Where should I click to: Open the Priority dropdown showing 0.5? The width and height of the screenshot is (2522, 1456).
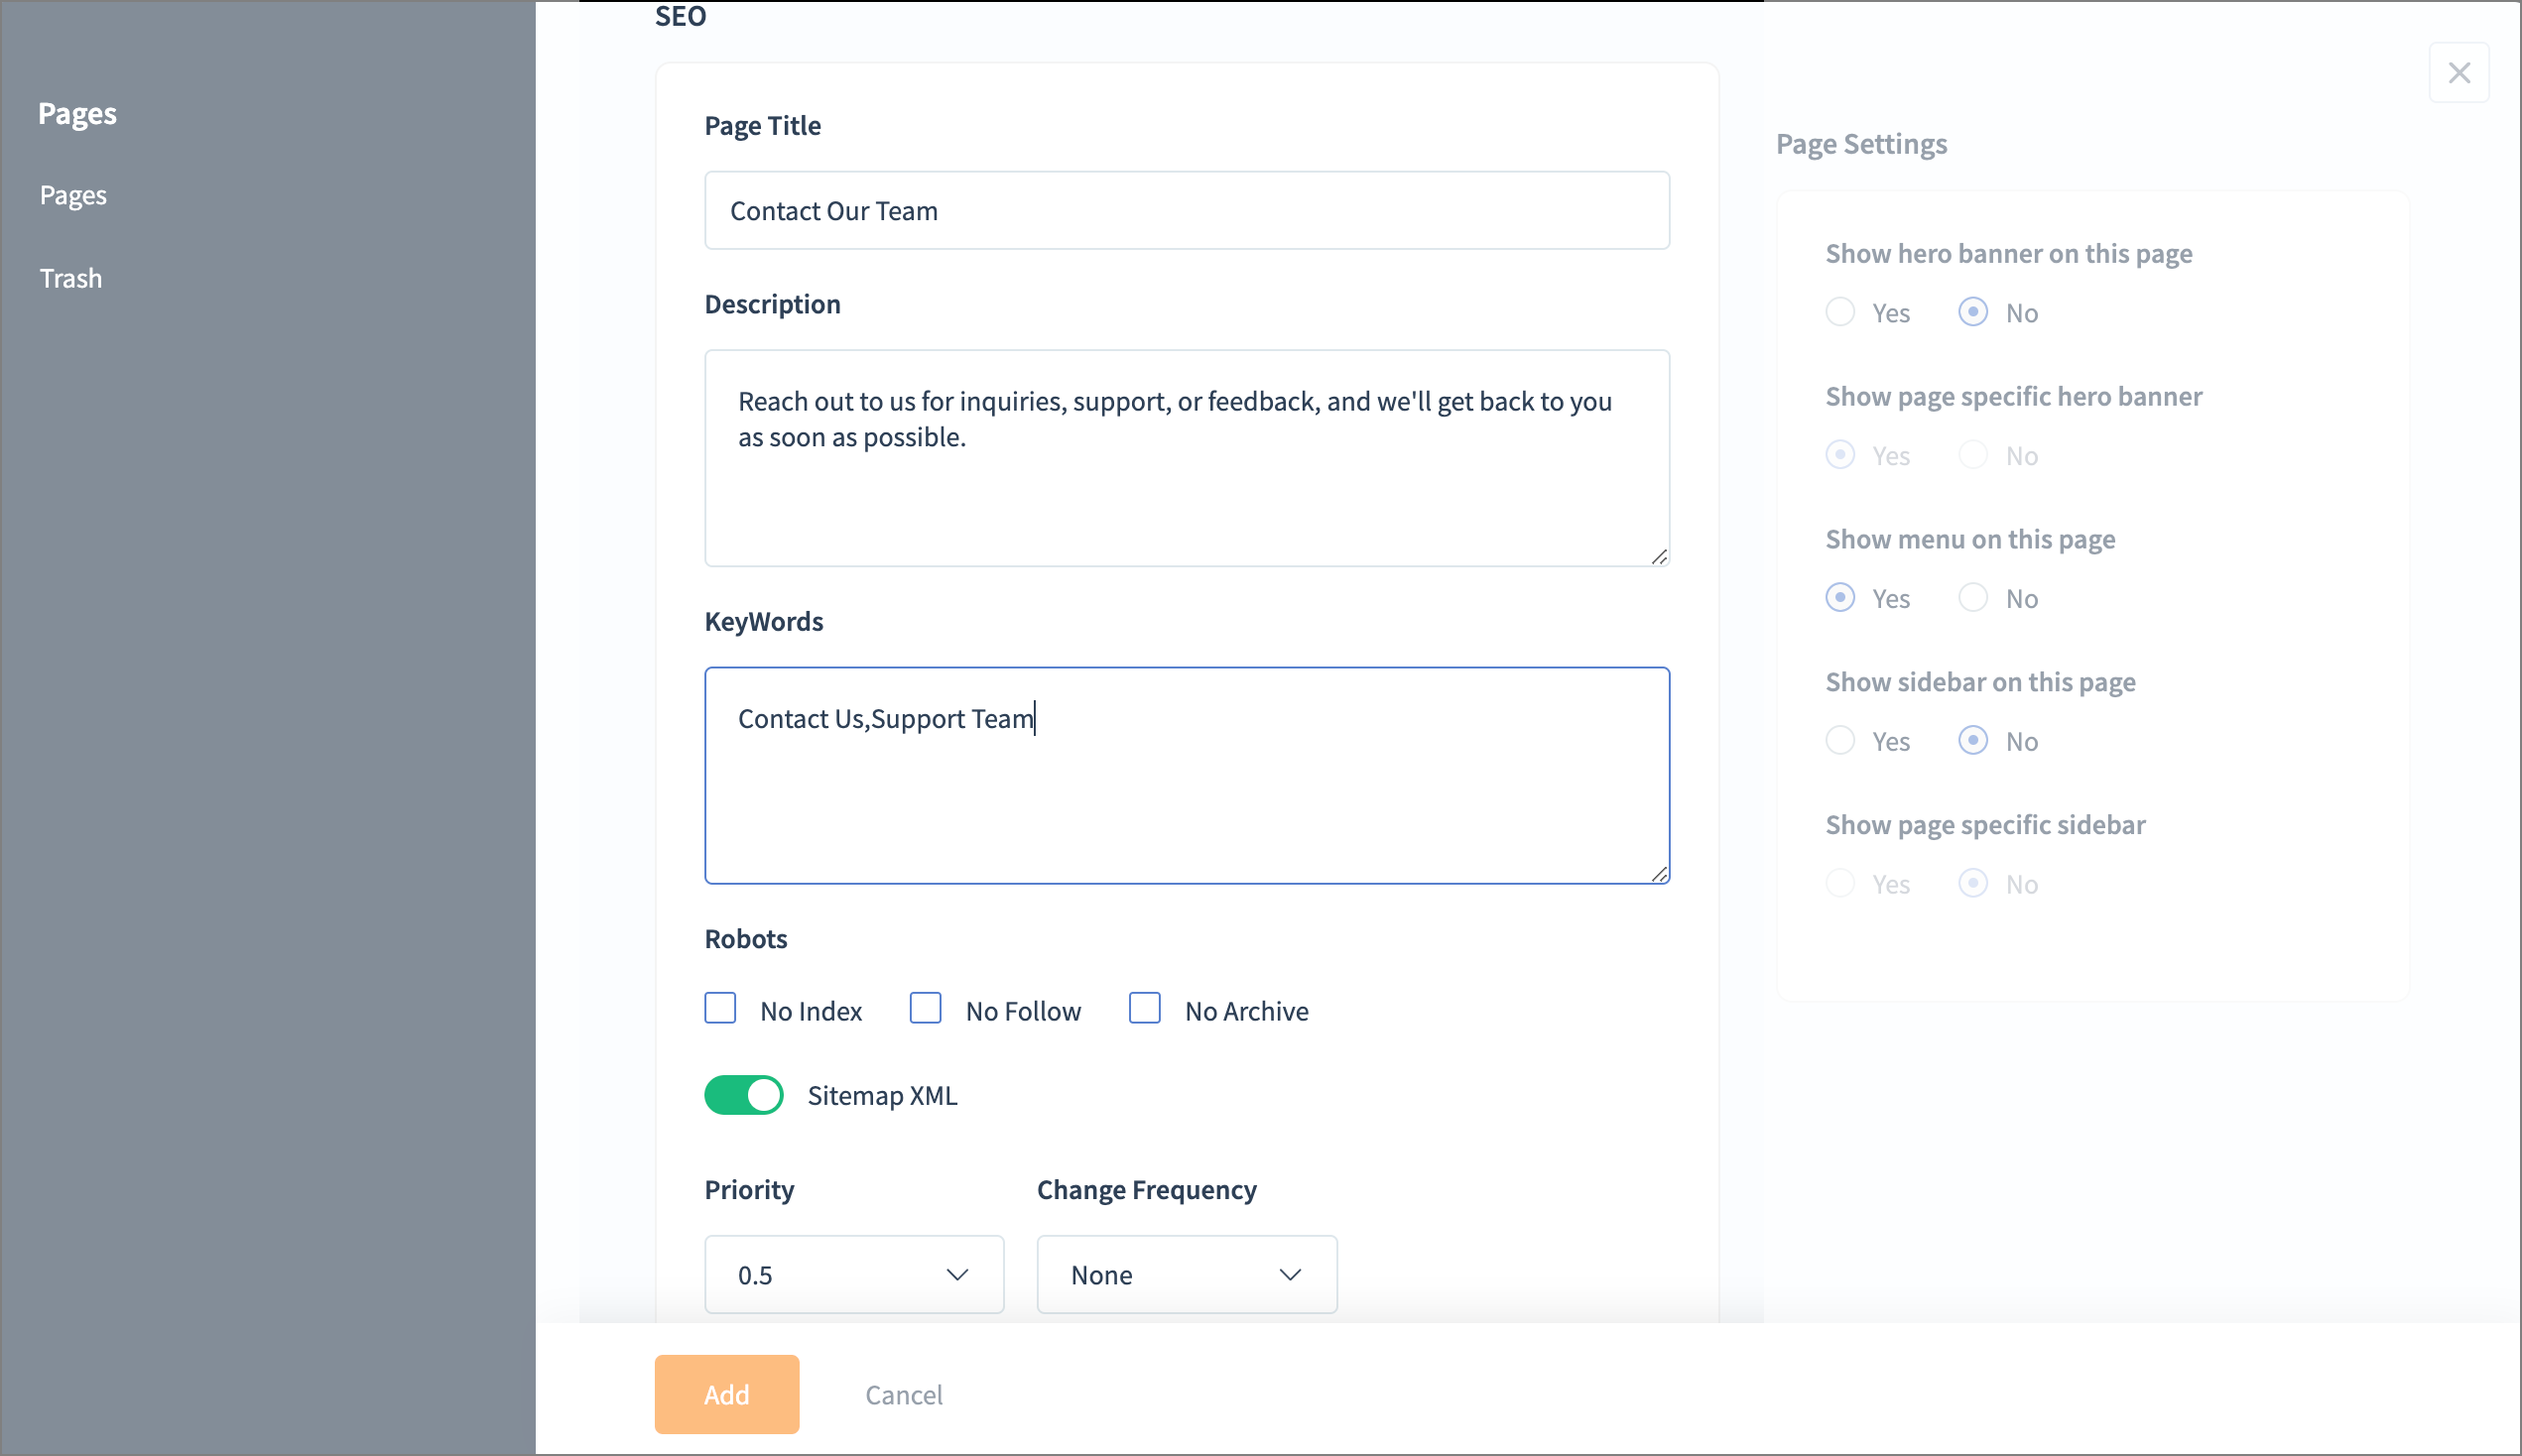pyautogui.click(x=853, y=1274)
